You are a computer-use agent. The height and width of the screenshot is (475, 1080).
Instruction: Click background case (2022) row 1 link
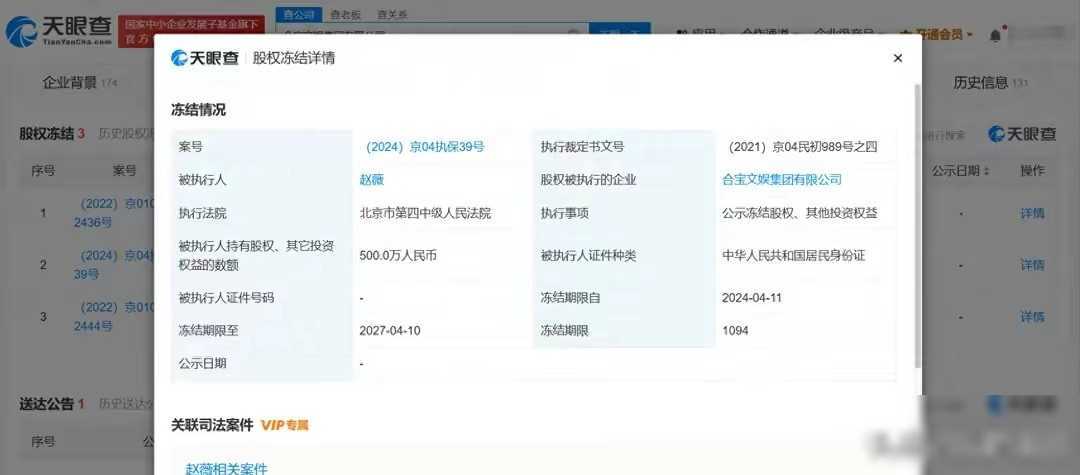click(114, 213)
